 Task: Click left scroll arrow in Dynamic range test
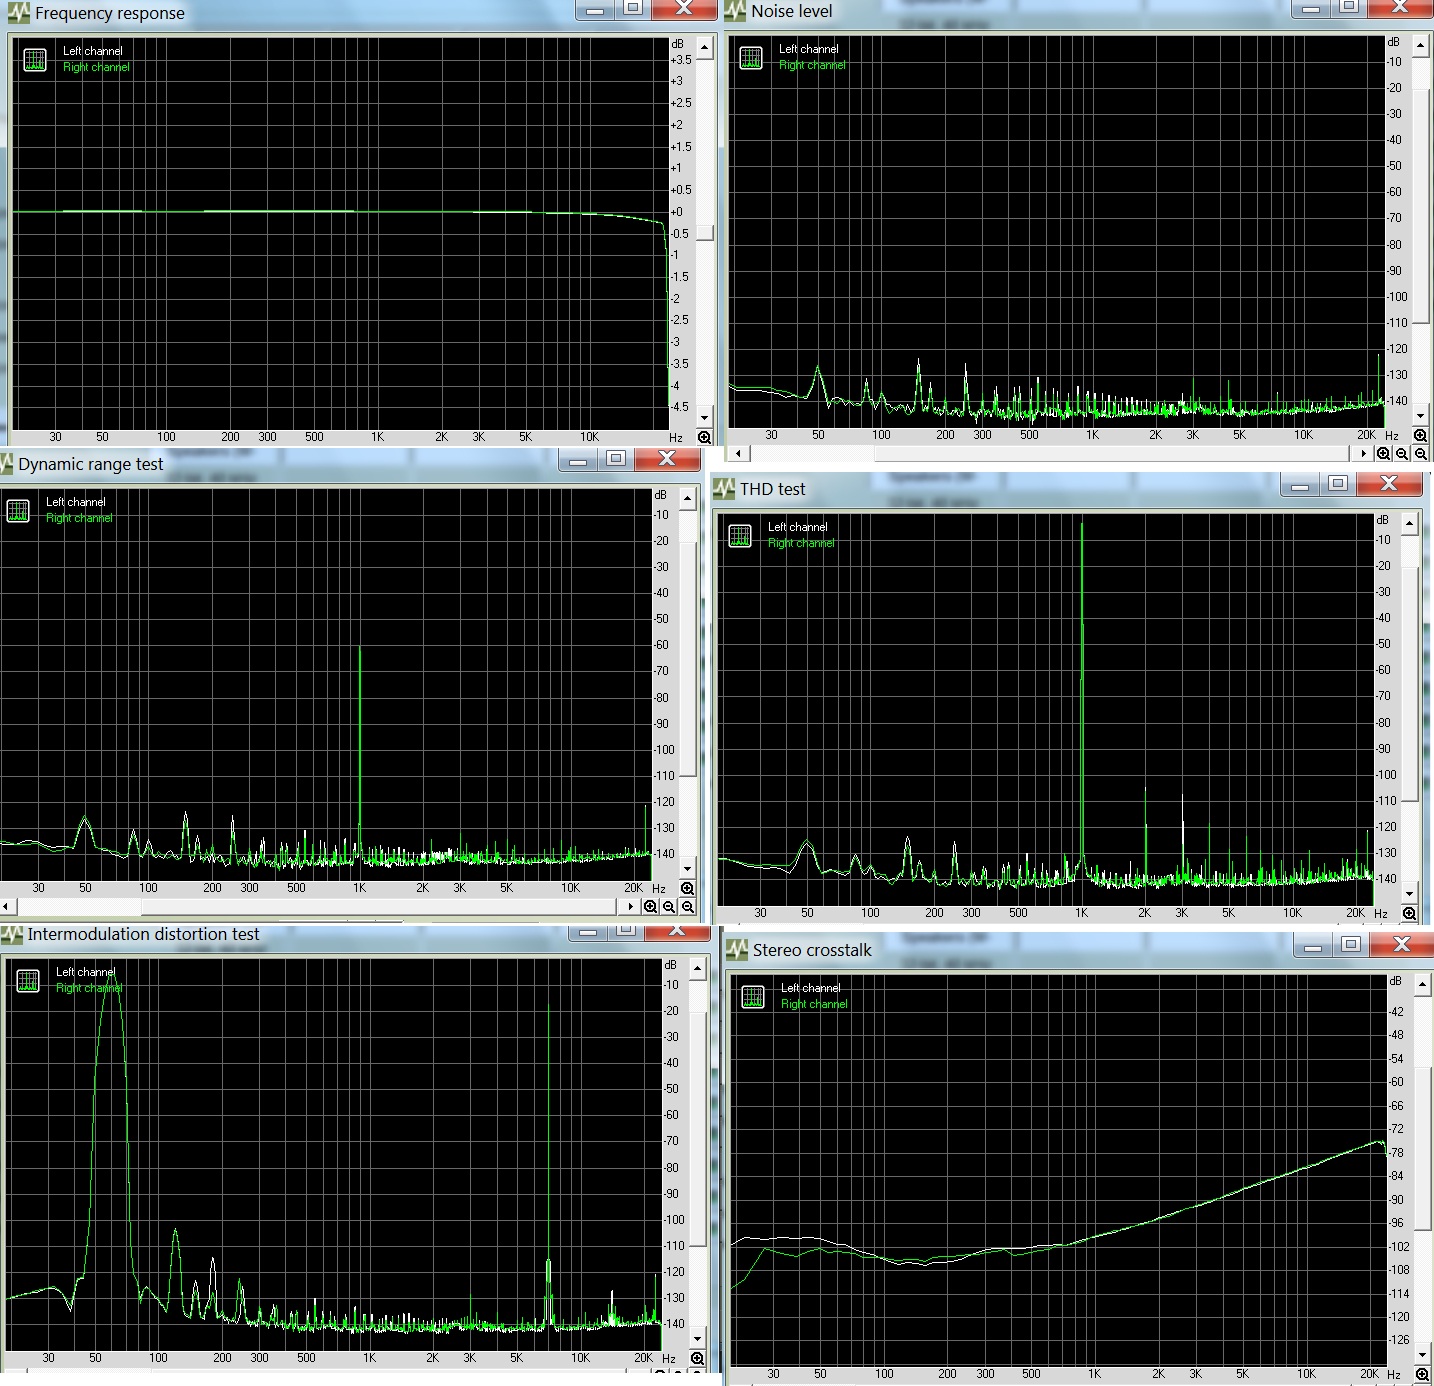tap(6, 907)
